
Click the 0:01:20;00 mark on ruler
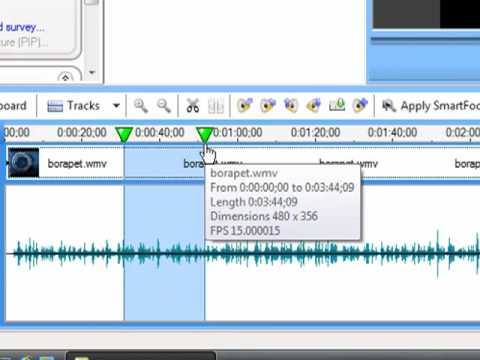coord(315,133)
